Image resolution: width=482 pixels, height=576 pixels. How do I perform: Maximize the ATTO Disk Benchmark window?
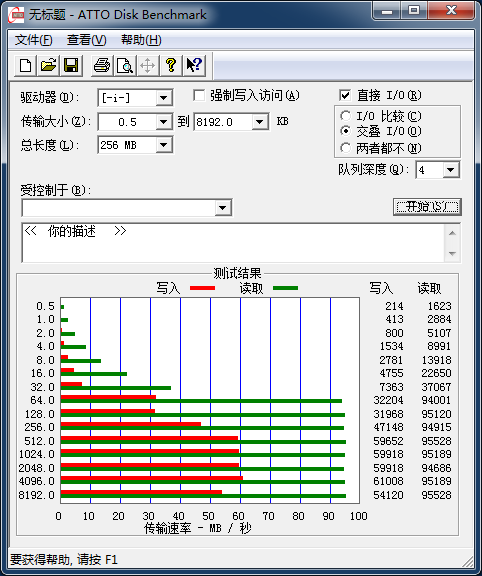pos(414,10)
